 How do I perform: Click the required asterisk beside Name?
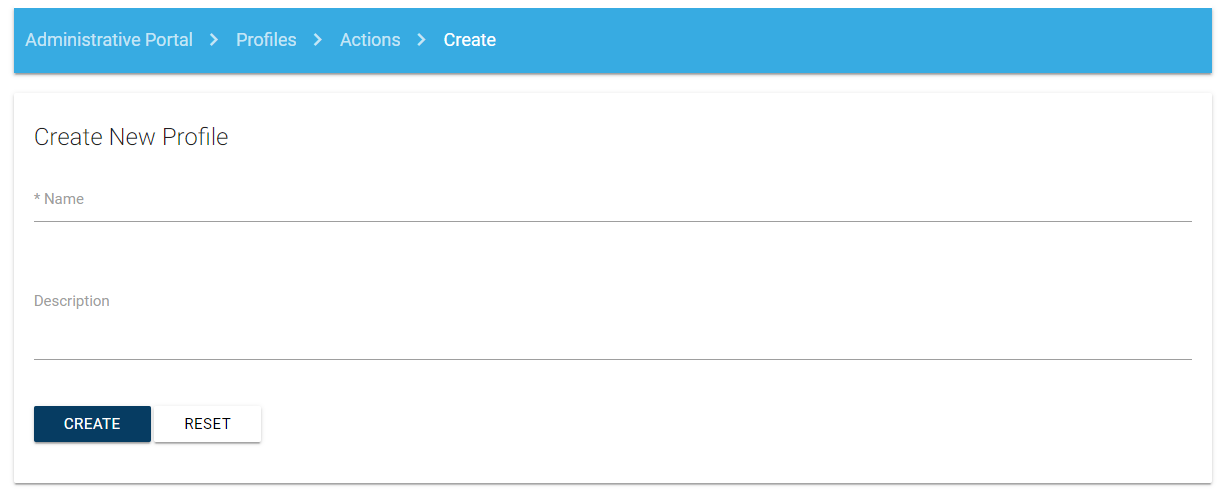pyautogui.click(x=37, y=199)
